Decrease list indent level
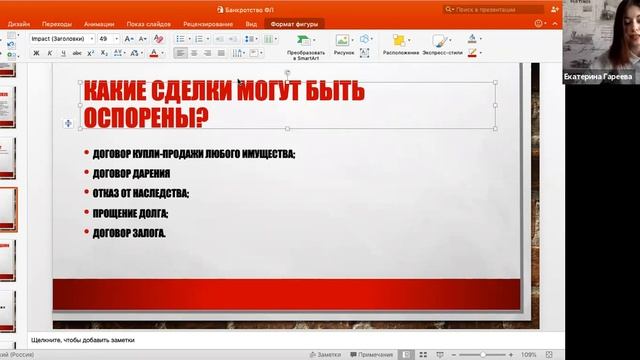 coord(219,39)
